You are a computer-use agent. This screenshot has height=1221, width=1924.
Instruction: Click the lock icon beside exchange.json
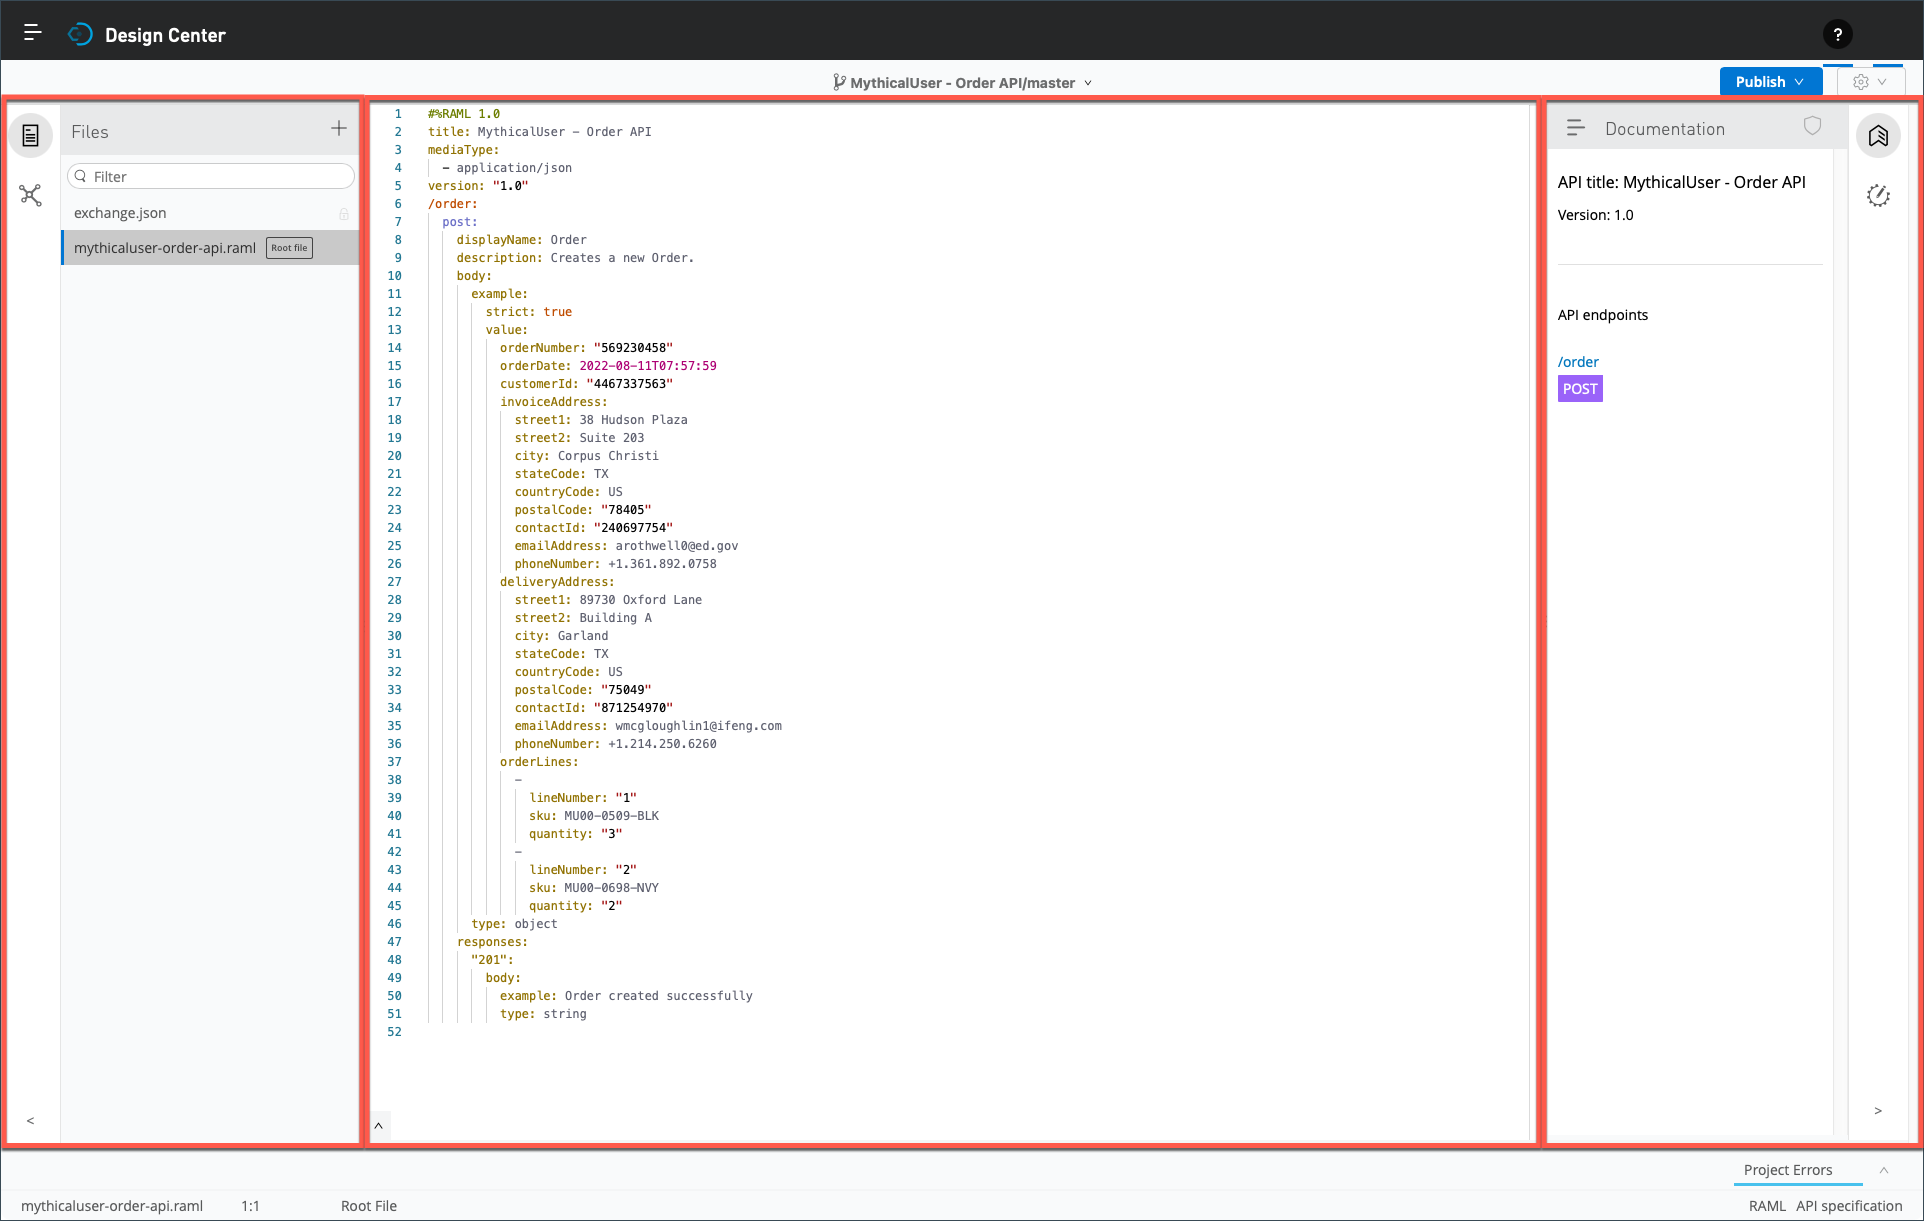pyautogui.click(x=344, y=214)
